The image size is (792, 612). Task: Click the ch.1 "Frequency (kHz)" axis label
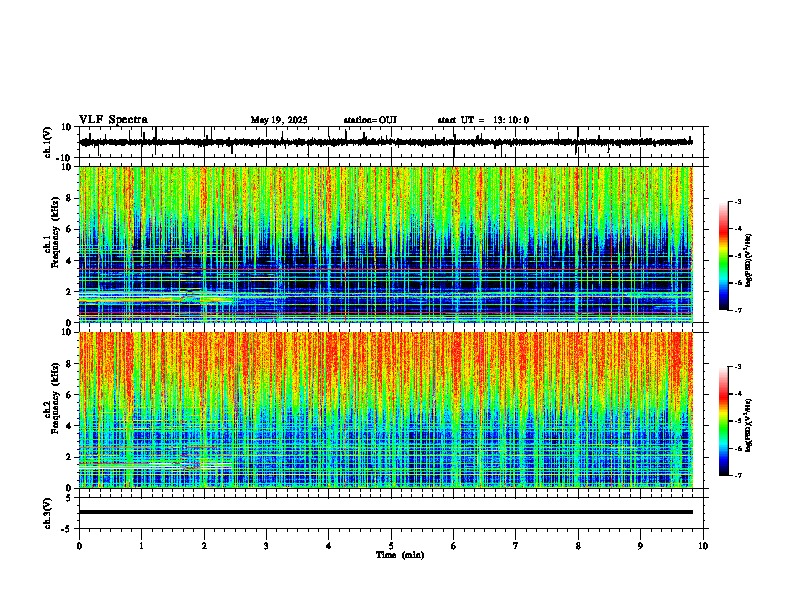pos(55,233)
